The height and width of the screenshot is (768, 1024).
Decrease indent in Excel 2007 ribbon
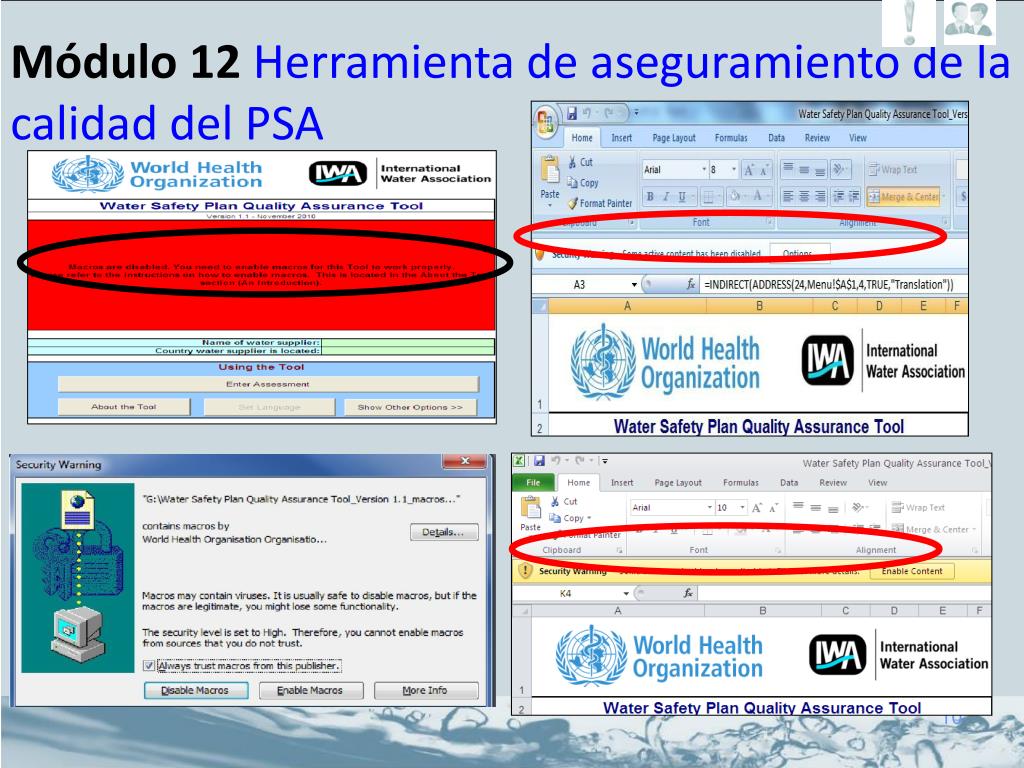839,196
